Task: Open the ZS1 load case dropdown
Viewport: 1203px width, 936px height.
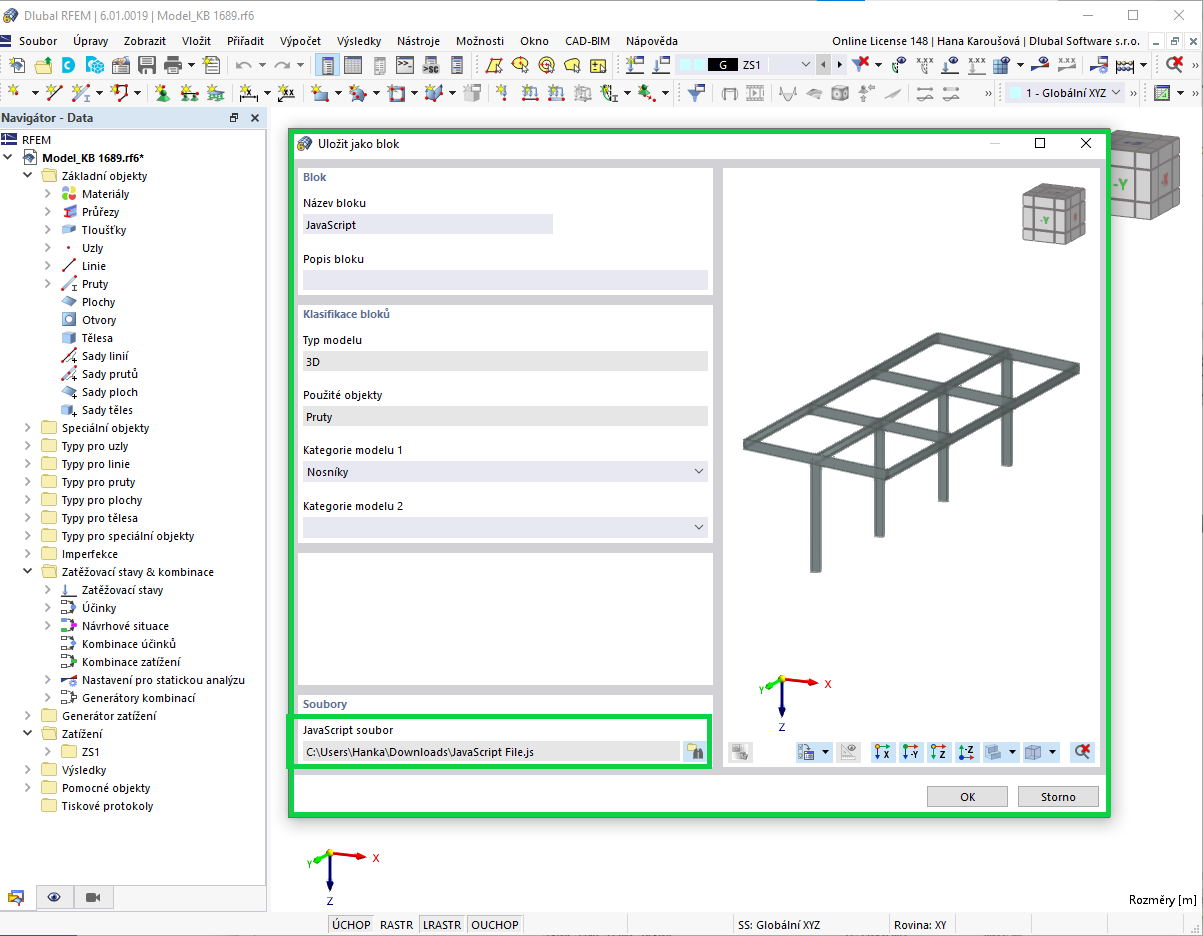Action: click(x=805, y=65)
